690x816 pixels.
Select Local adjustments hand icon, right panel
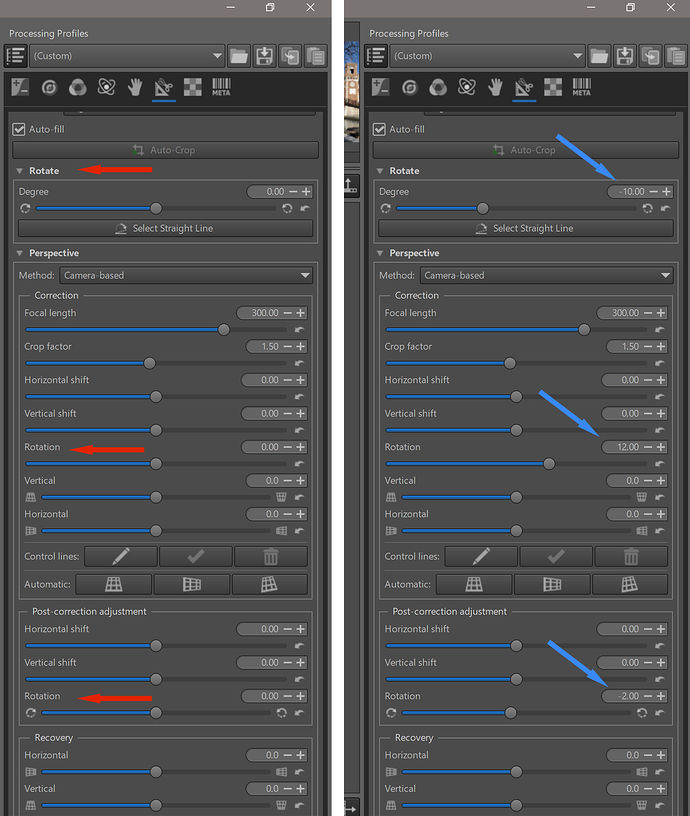pyautogui.click(x=495, y=88)
